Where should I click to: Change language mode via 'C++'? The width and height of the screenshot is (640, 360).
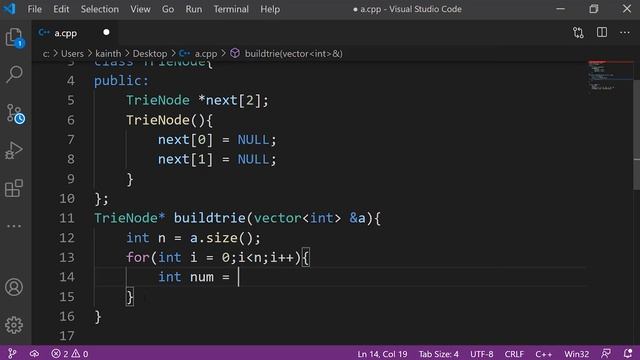[544, 354]
